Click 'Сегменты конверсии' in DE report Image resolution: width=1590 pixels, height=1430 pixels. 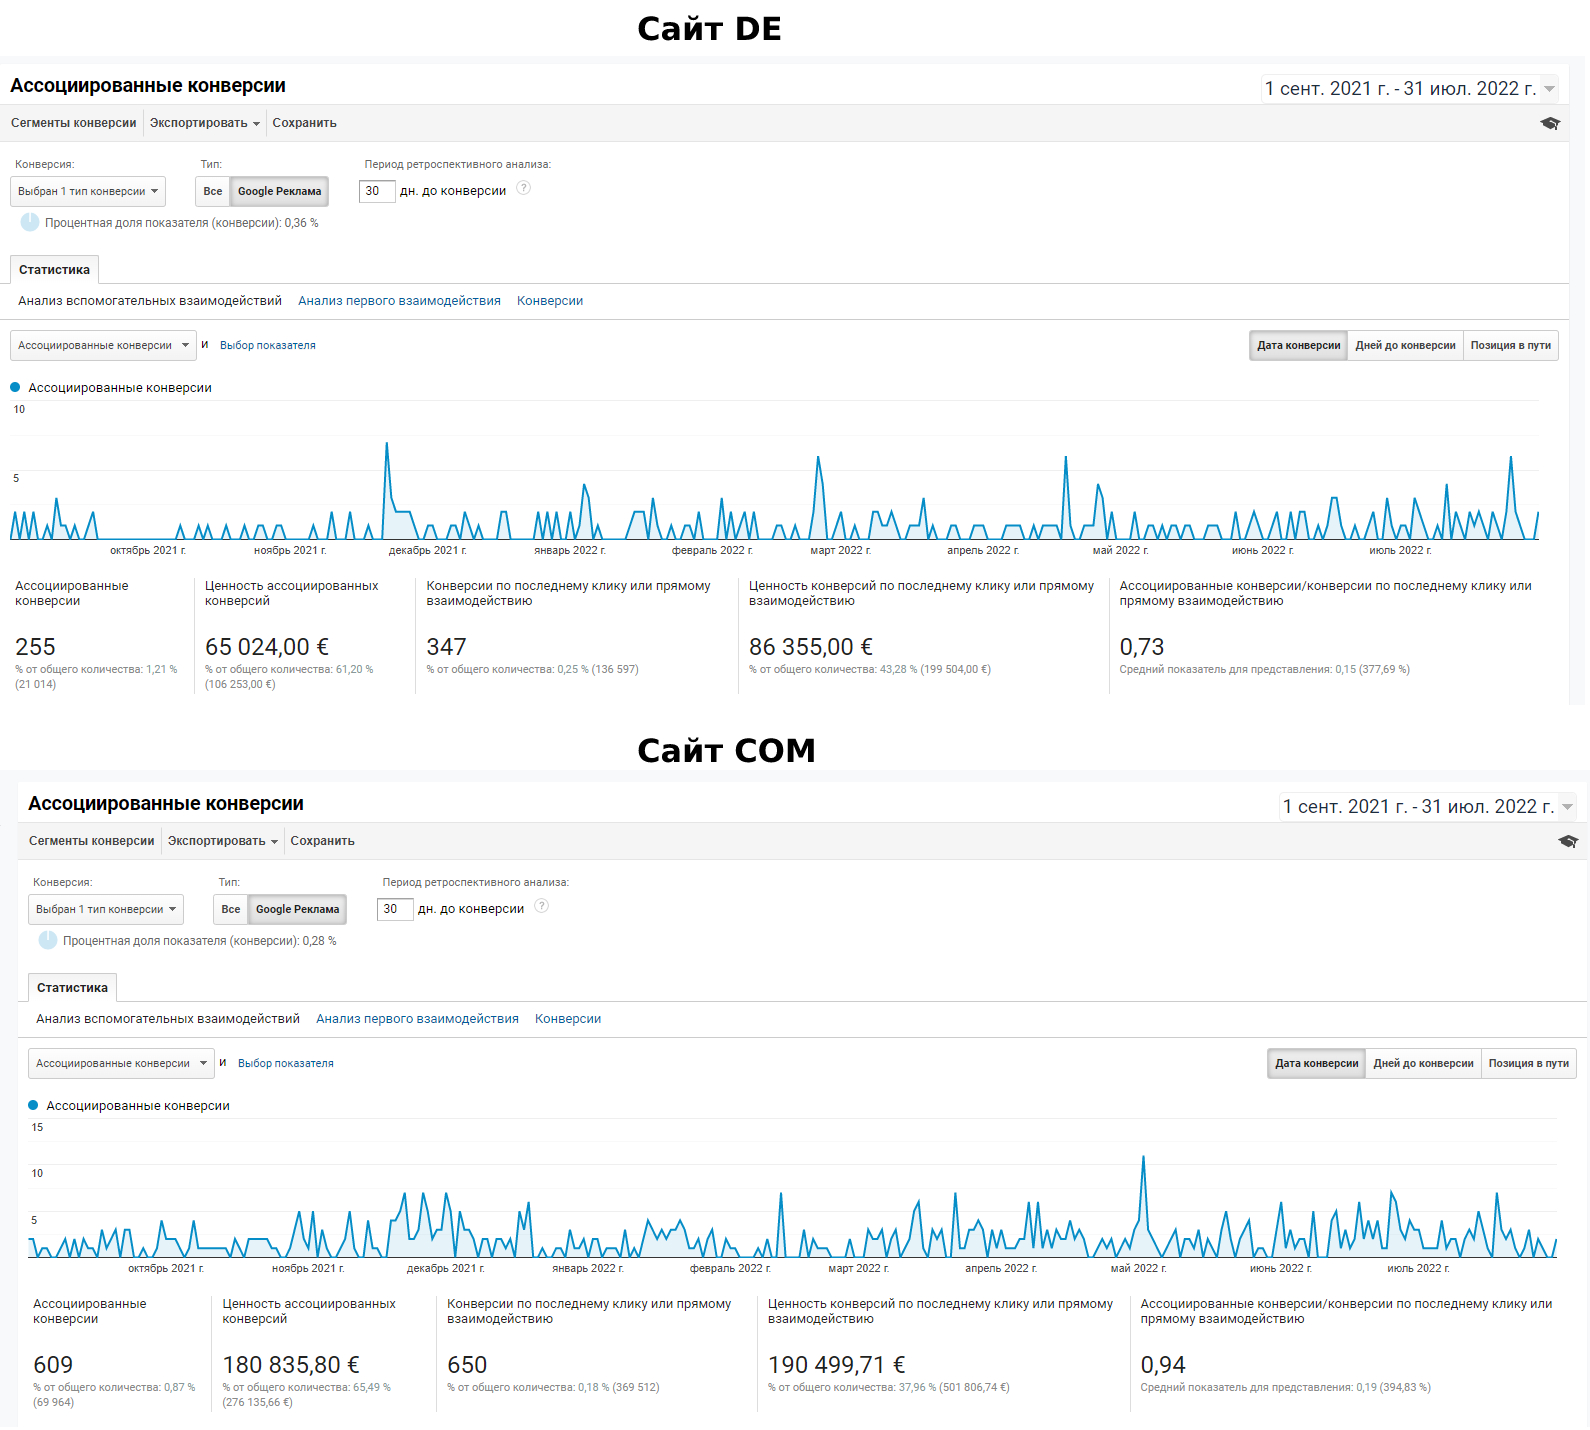coord(74,123)
